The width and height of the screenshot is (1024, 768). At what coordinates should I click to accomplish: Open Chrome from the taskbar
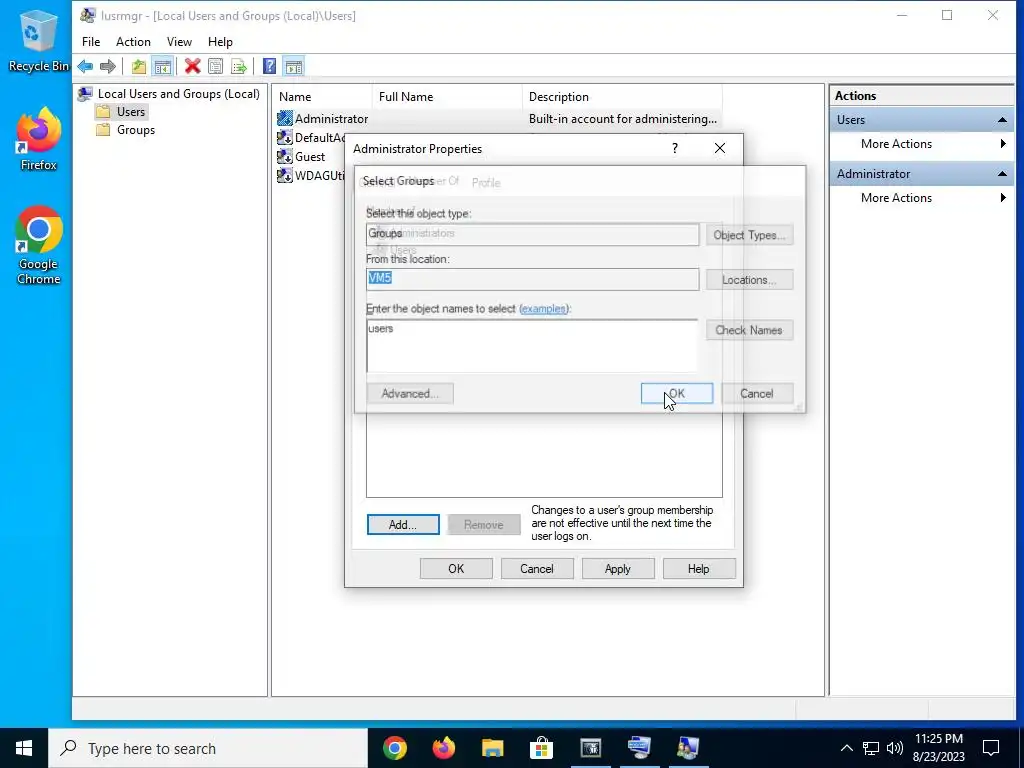pyautogui.click(x=394, y=748)
